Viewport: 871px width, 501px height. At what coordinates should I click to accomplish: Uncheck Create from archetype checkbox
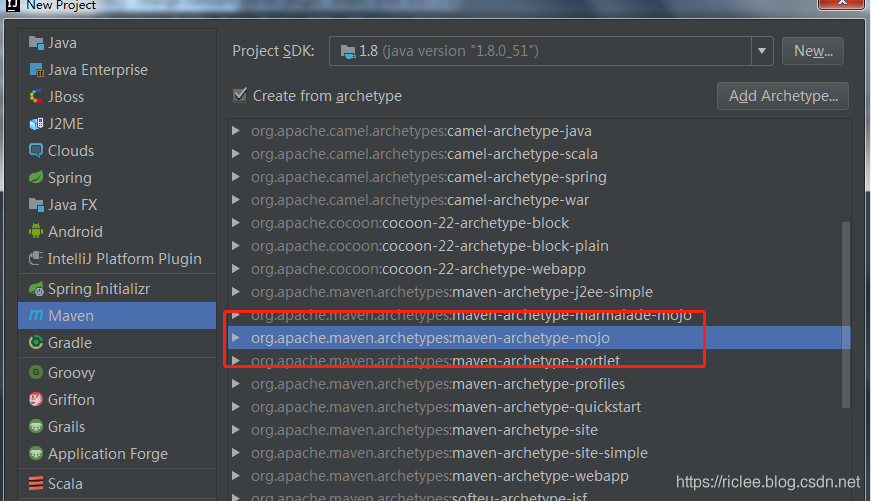239,95
